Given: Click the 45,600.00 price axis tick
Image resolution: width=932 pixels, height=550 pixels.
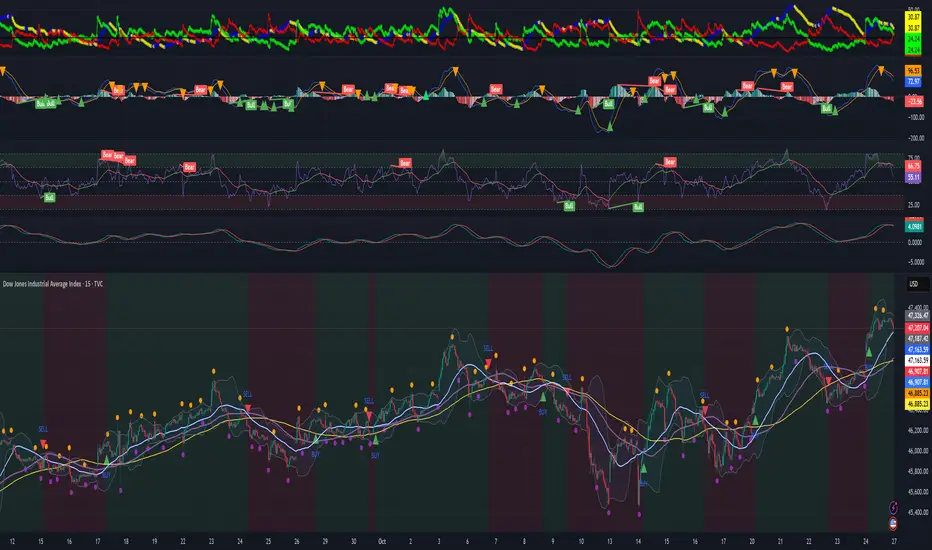Looking at the screenshot, I should [918, 492].
